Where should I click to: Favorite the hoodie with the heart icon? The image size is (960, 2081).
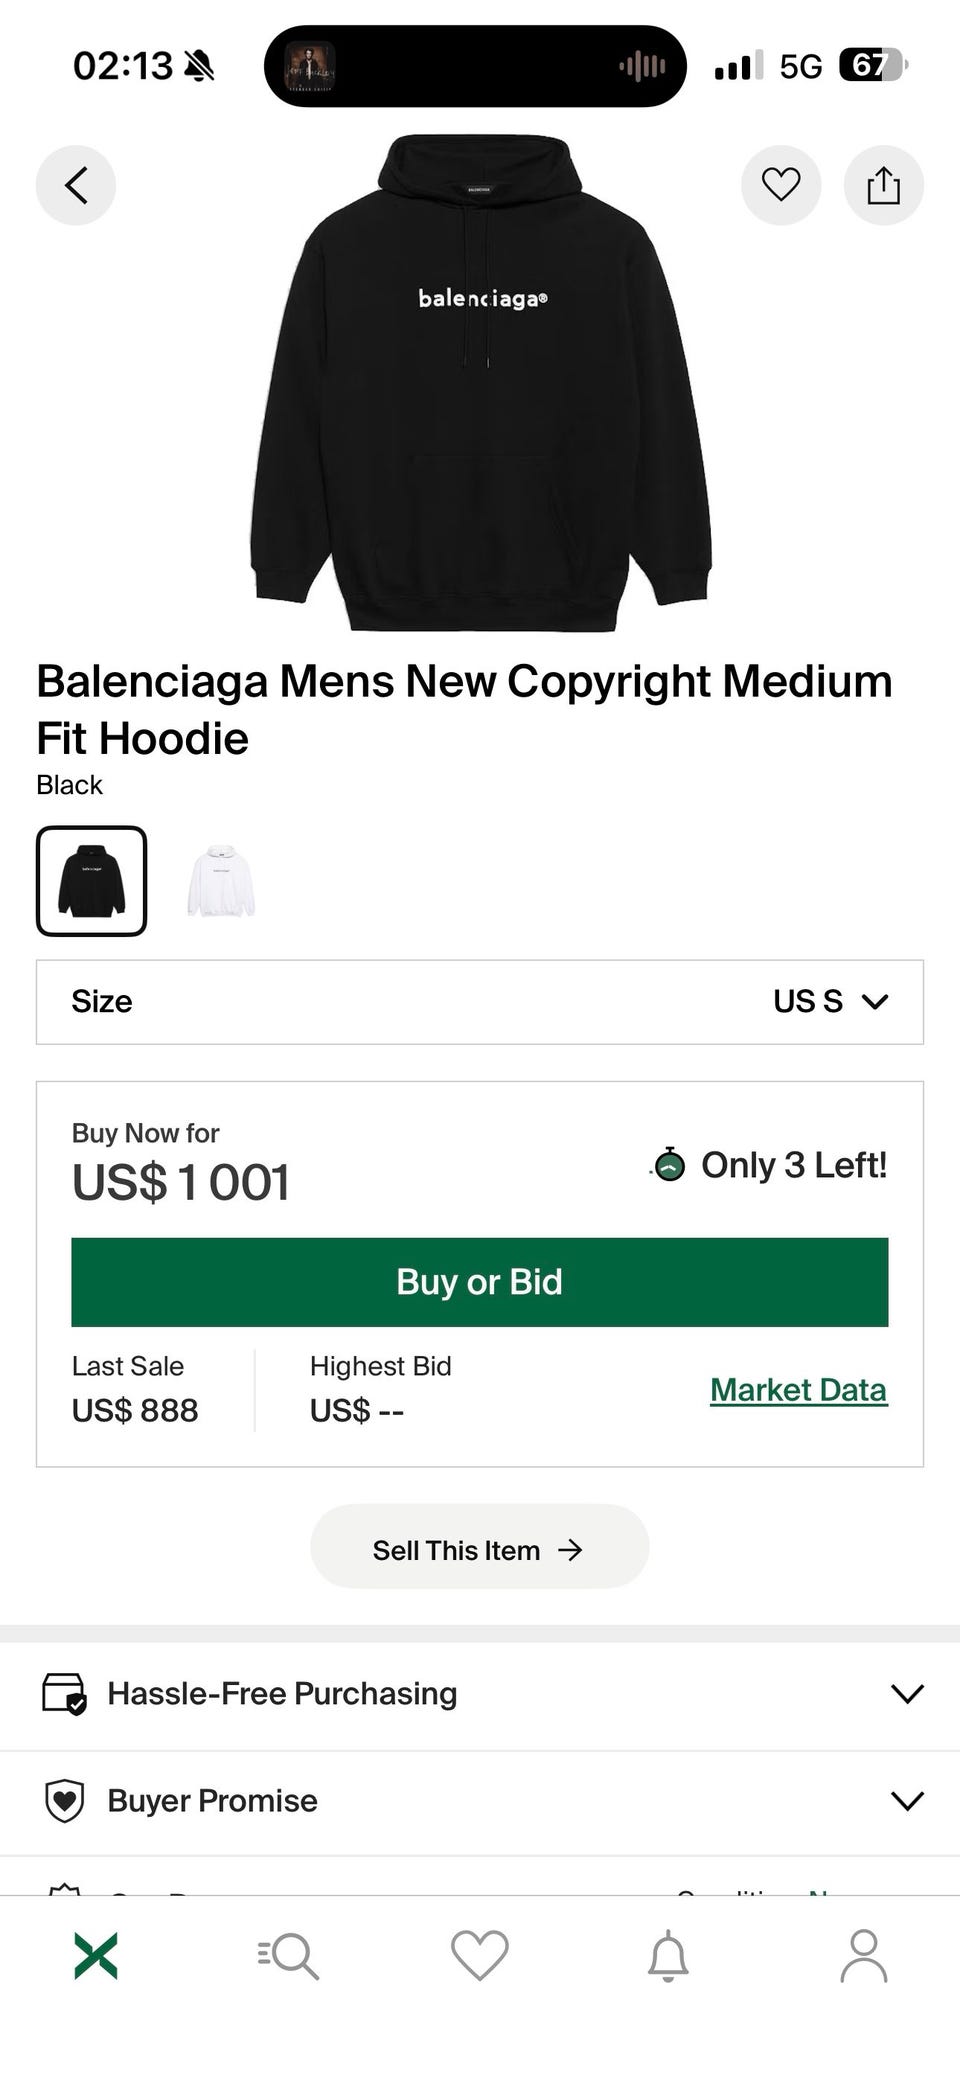781,185
